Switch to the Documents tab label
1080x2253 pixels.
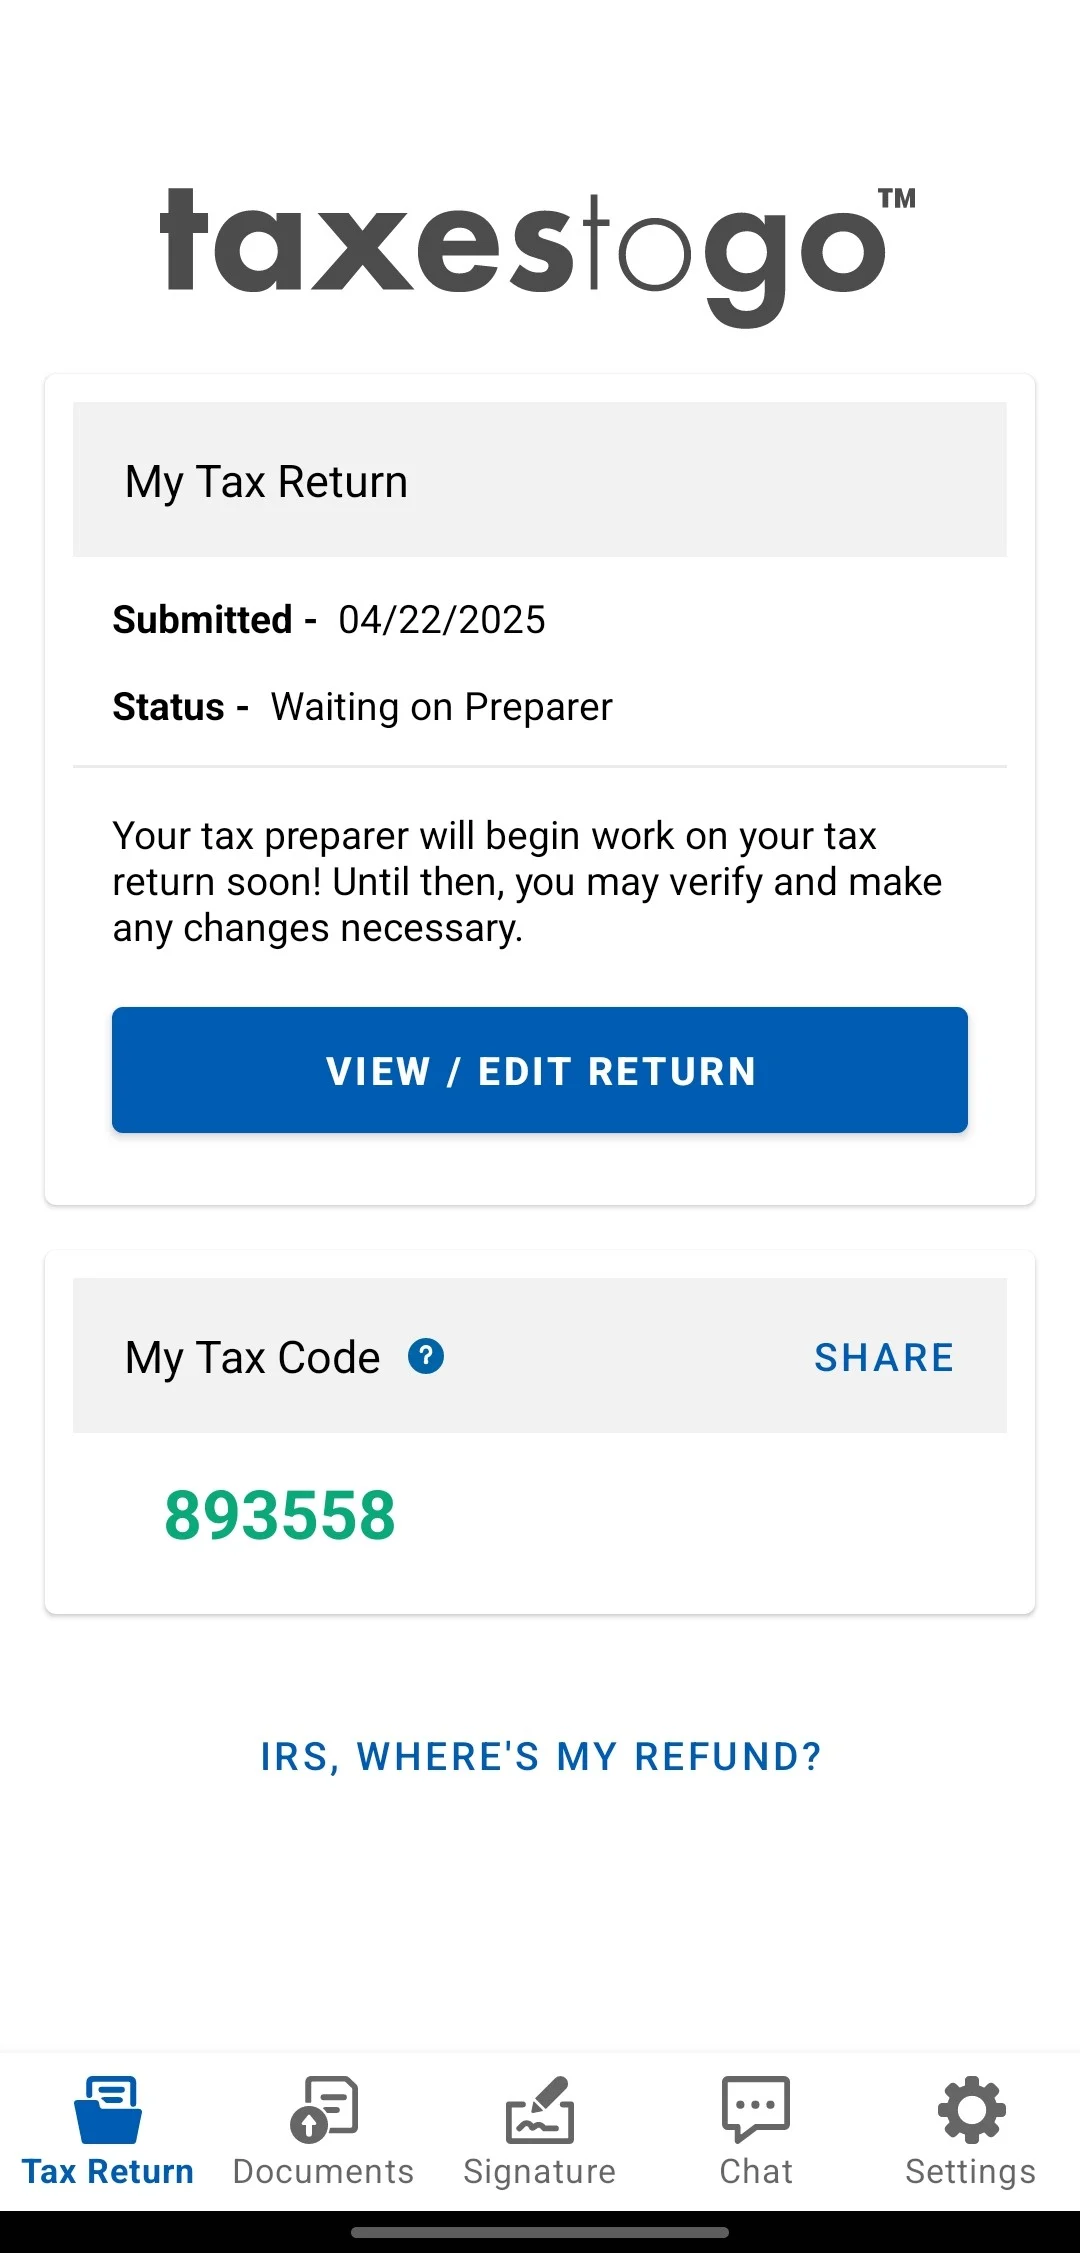324,2172
